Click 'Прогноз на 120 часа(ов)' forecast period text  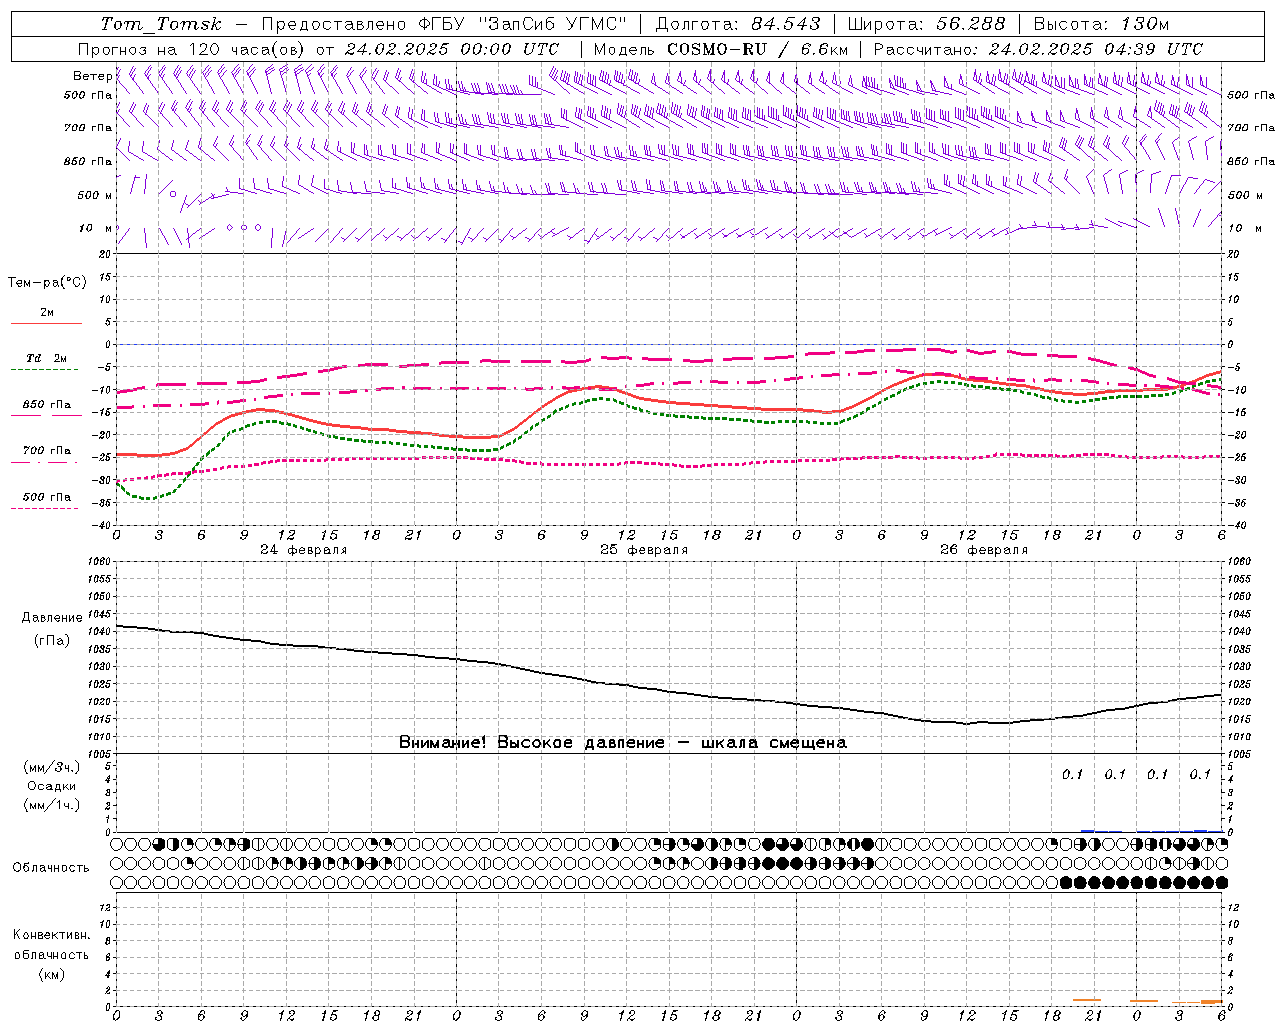click(x=192, y=49)
